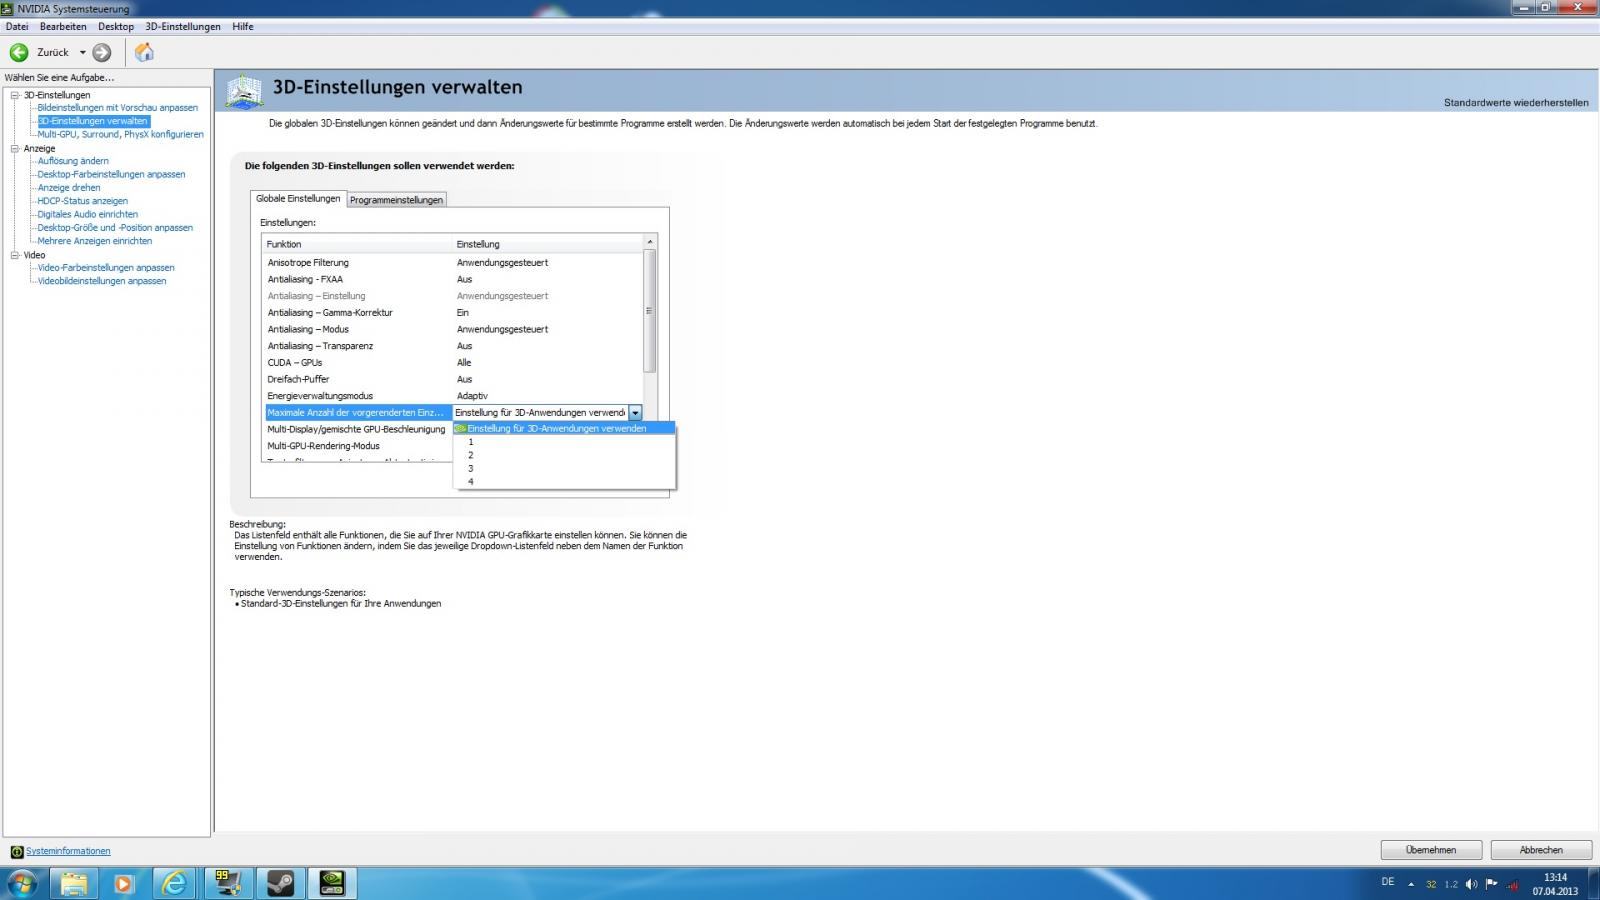Open the Zurück history dropdown arrow
Screen dimensions: 1600x900
(82, 52)
